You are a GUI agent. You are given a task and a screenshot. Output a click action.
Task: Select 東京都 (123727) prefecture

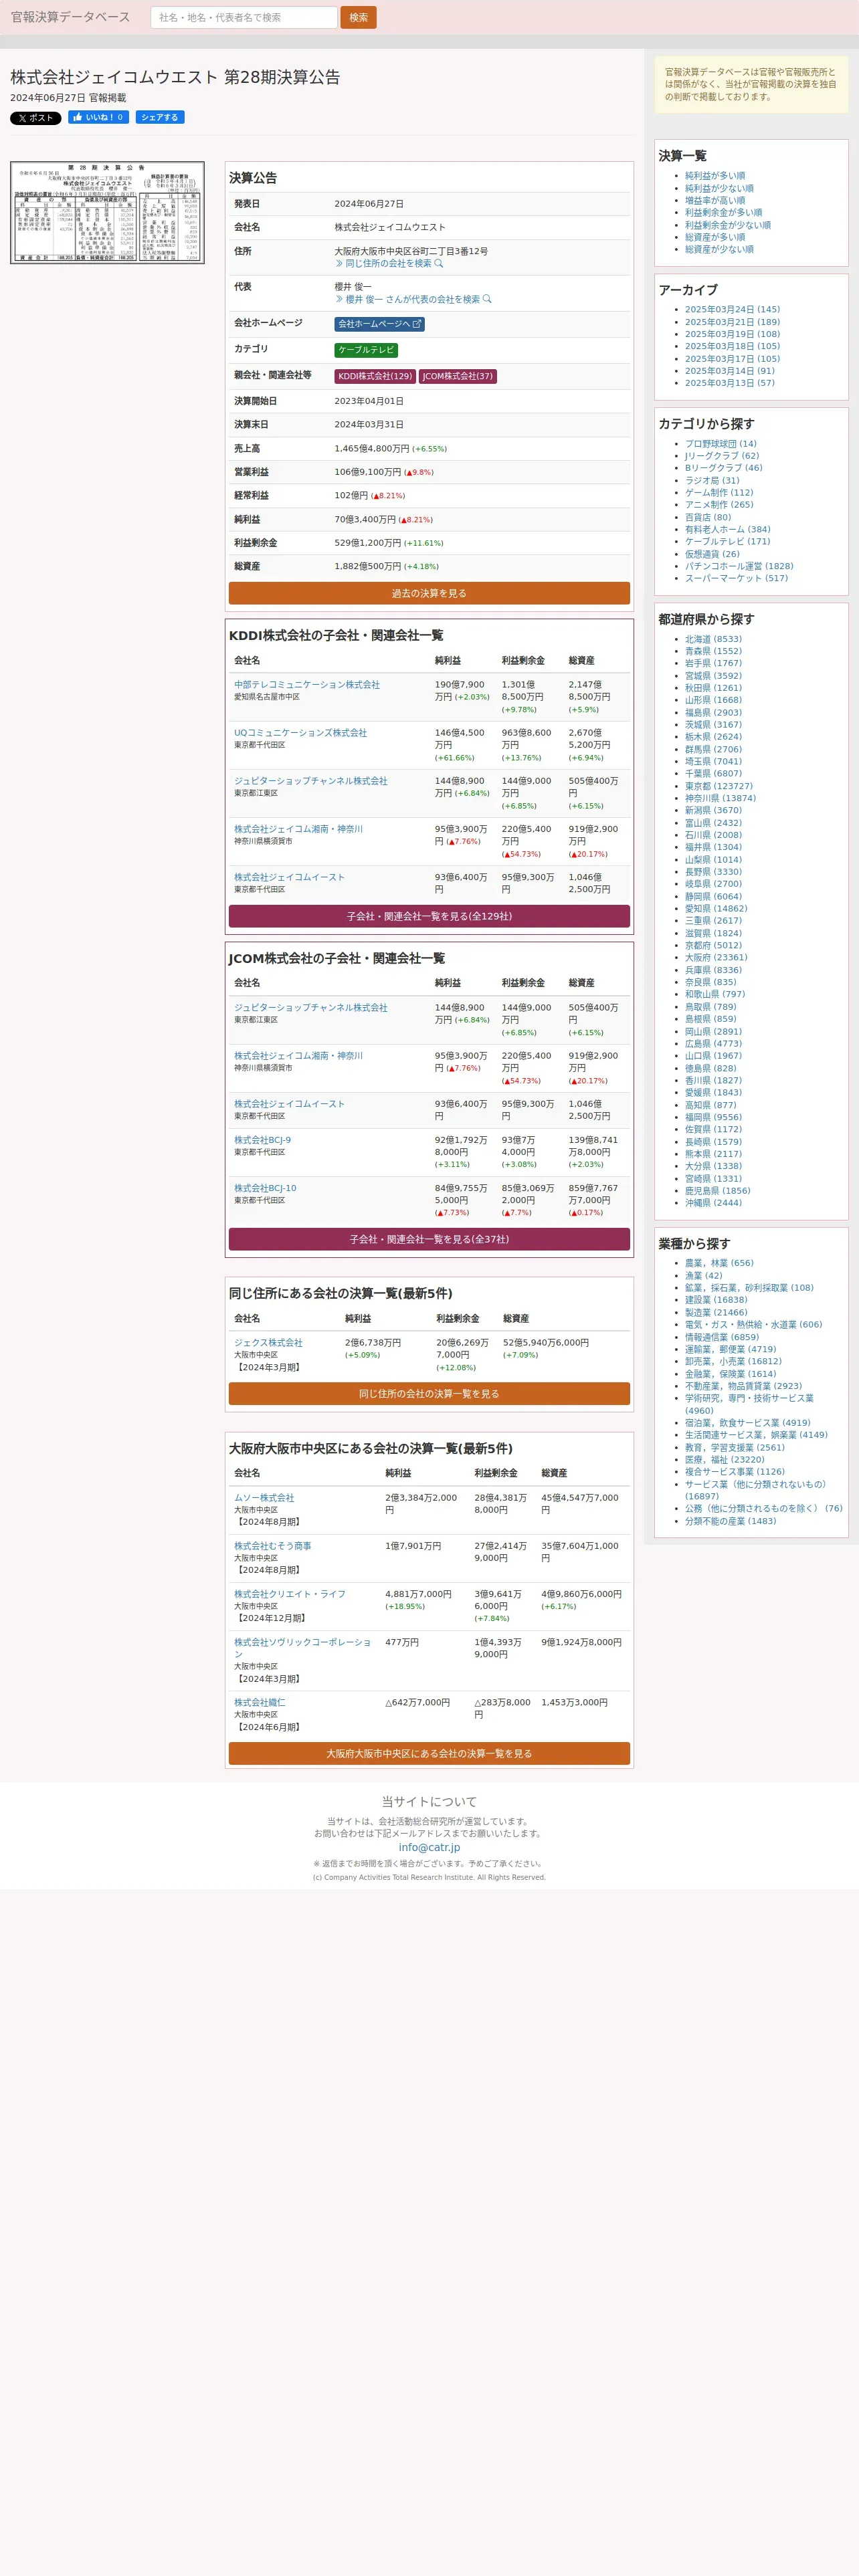(719, 786)
